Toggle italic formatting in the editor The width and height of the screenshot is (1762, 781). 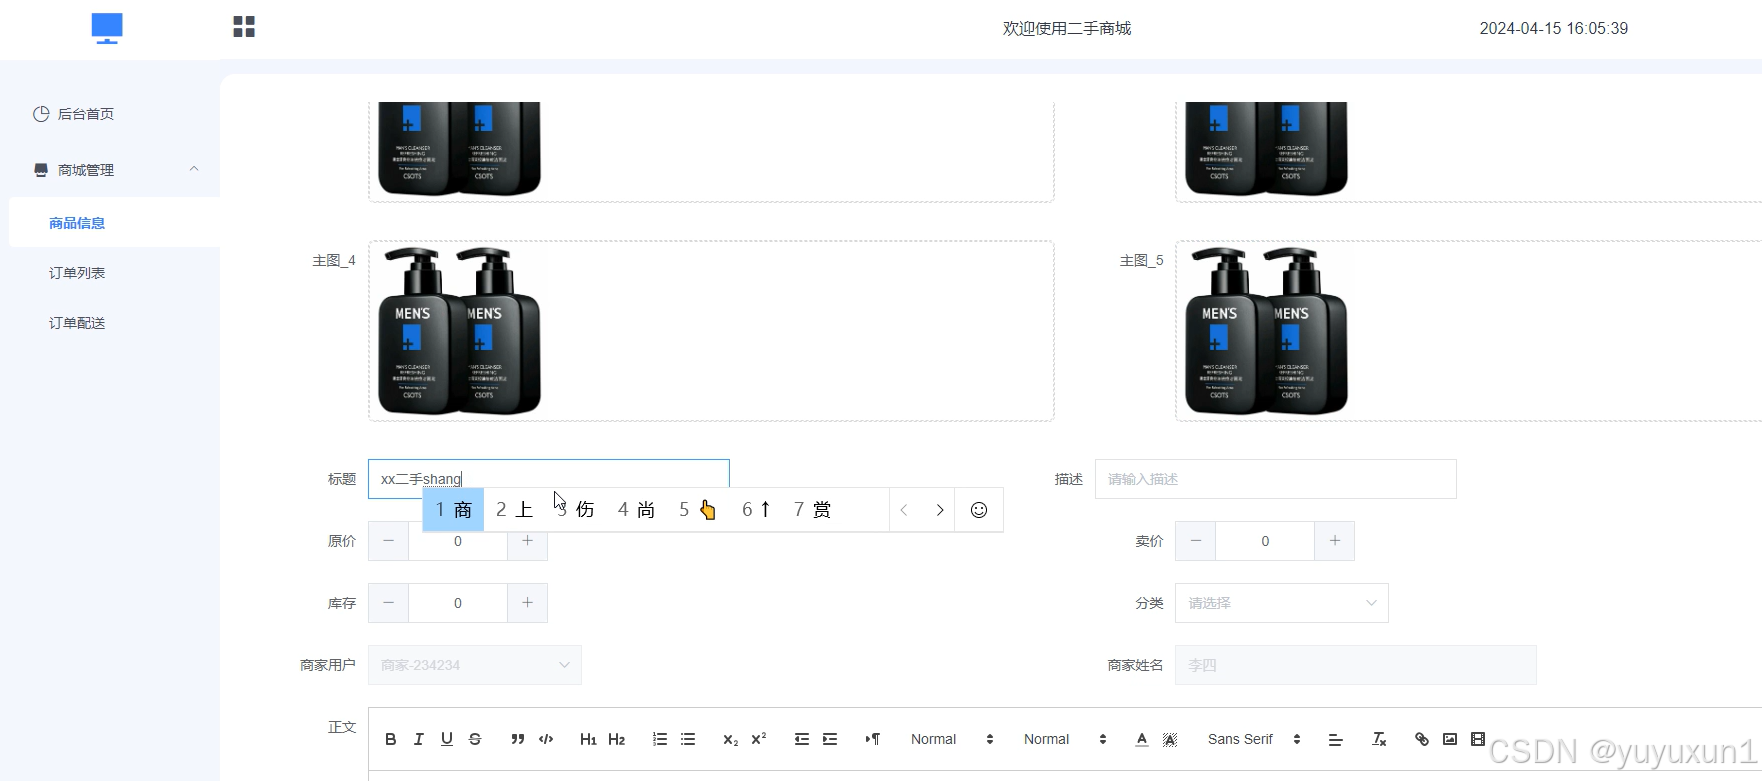(x=419, y=739)
